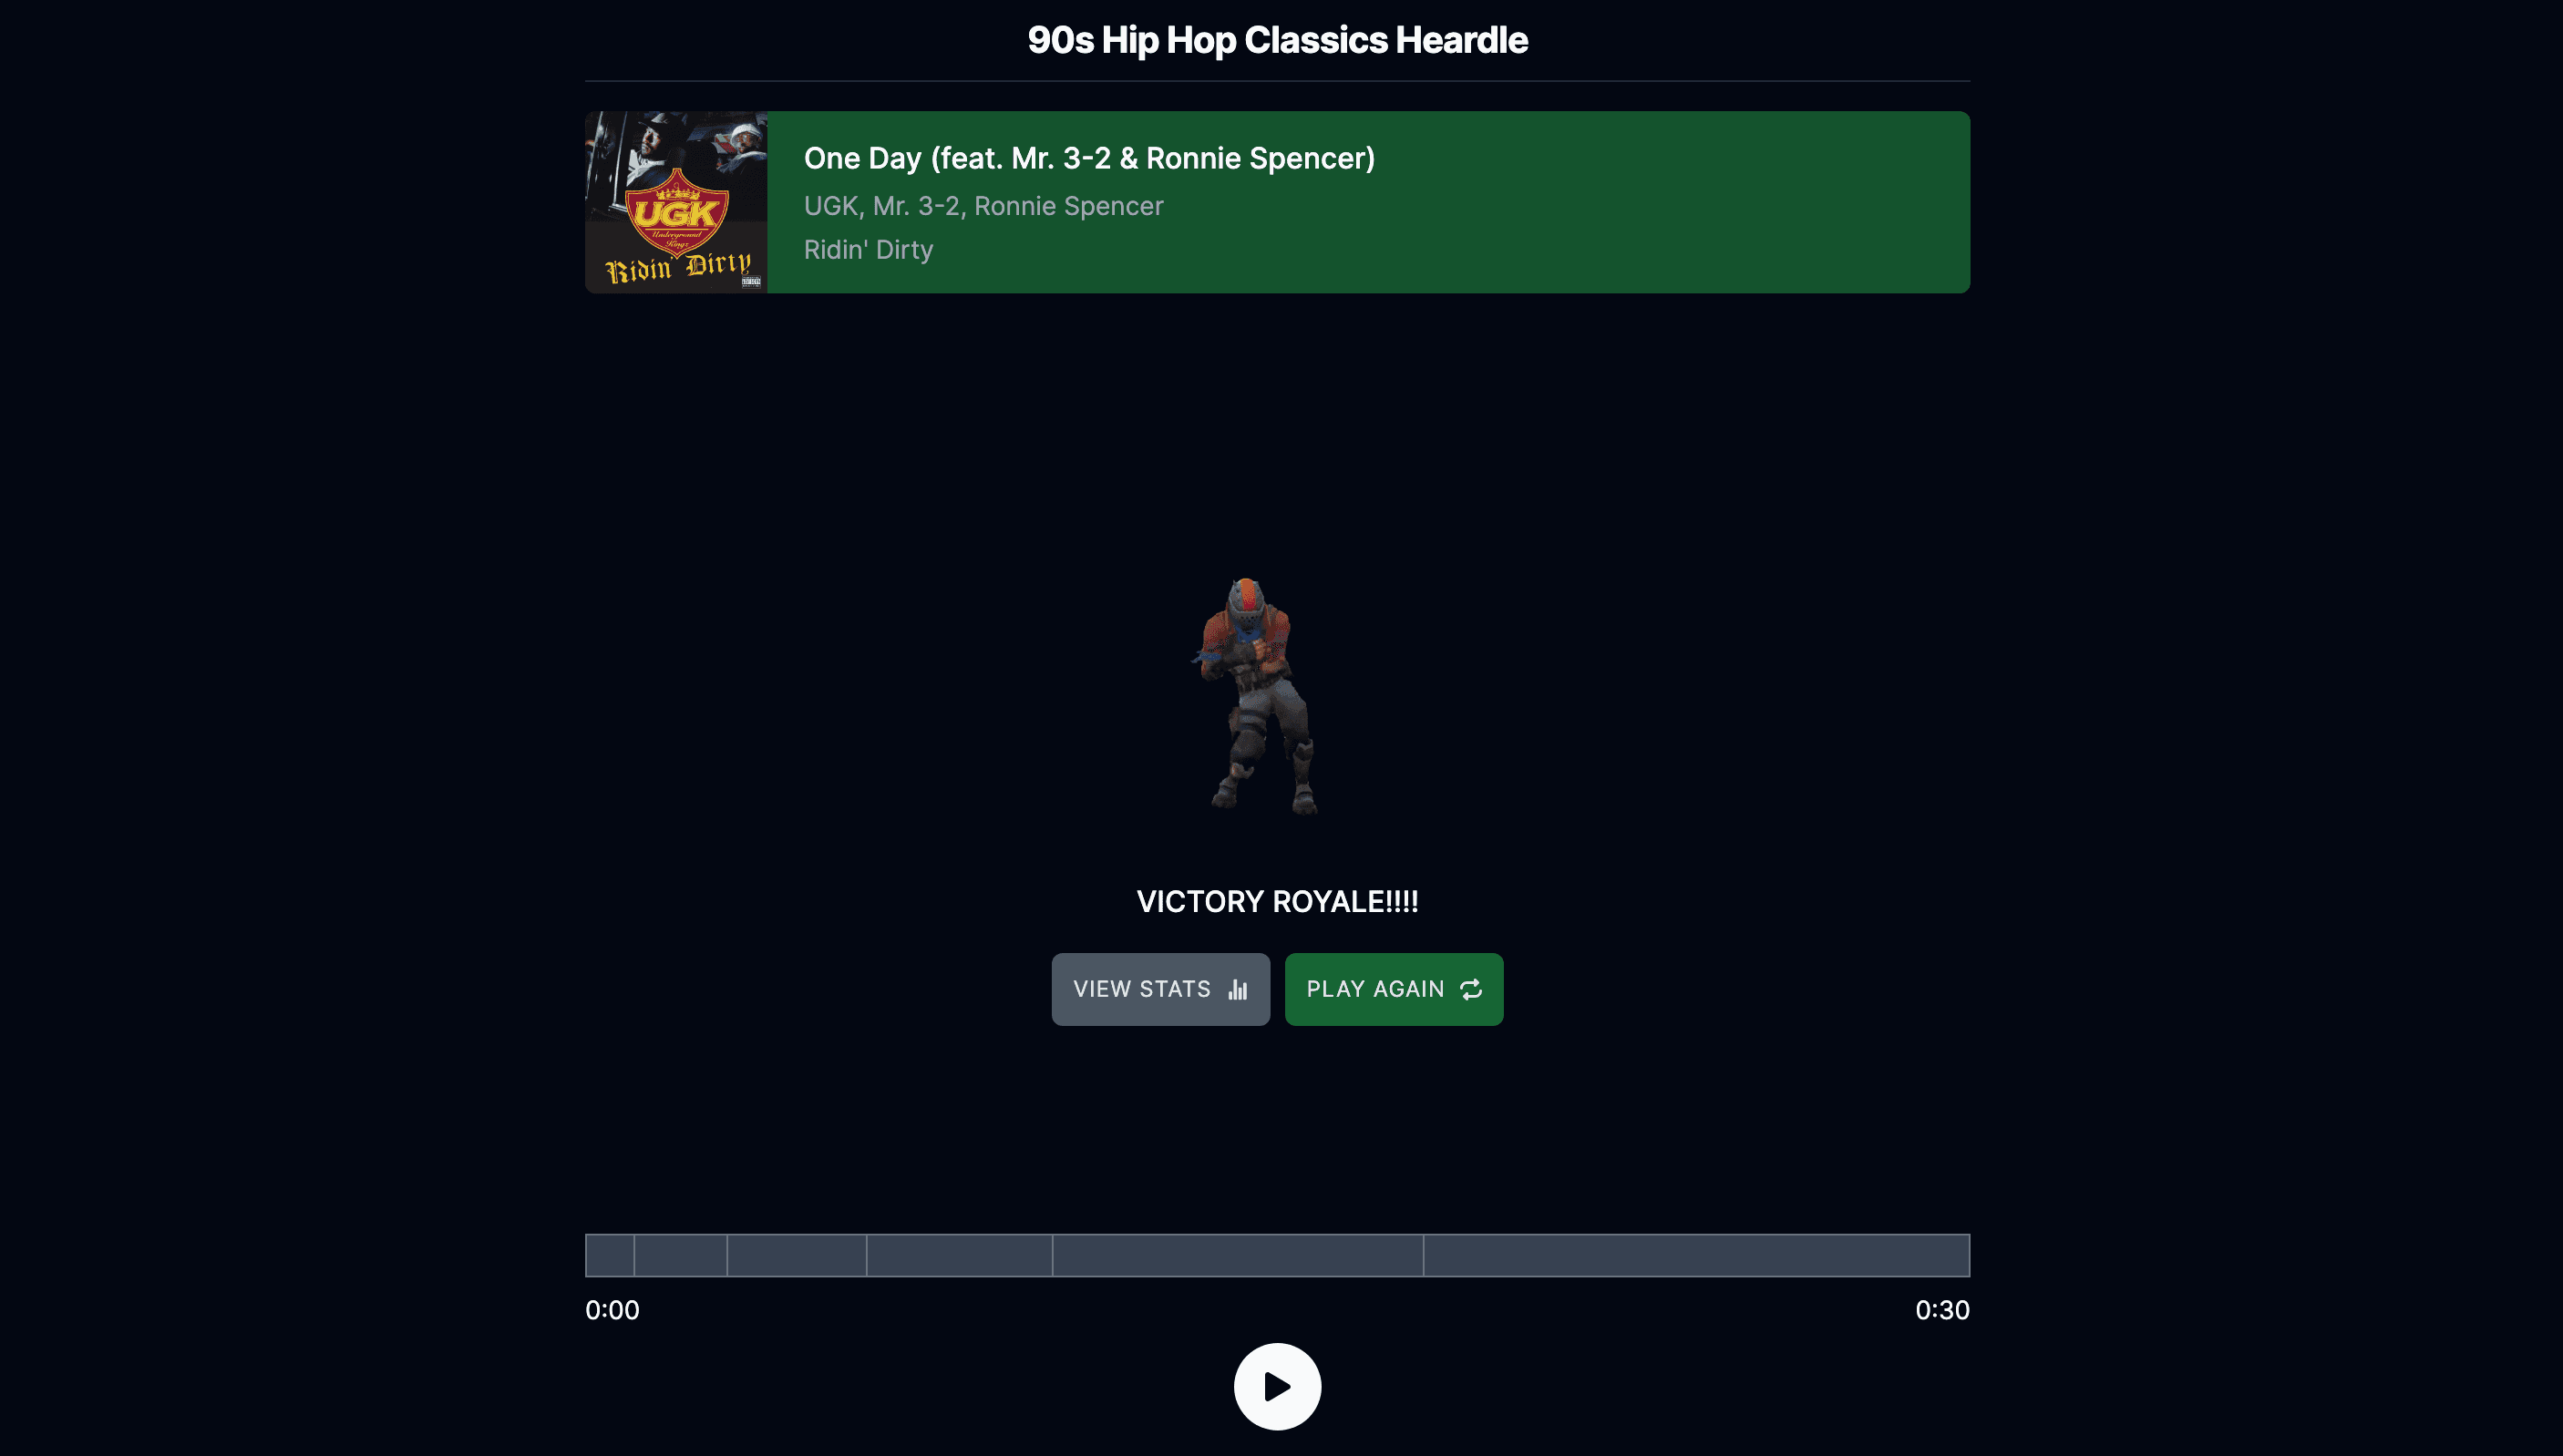Click the artist line UGK, Mr. 3-2, Ronnie Spencer
The height and width of the screenshot is (1456, 2563).
983,206
